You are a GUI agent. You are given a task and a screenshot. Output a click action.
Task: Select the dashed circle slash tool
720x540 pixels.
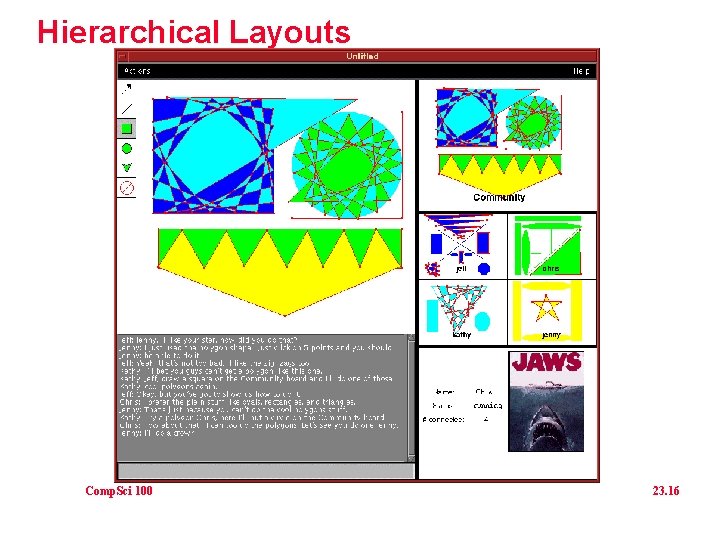click(127, 188)
